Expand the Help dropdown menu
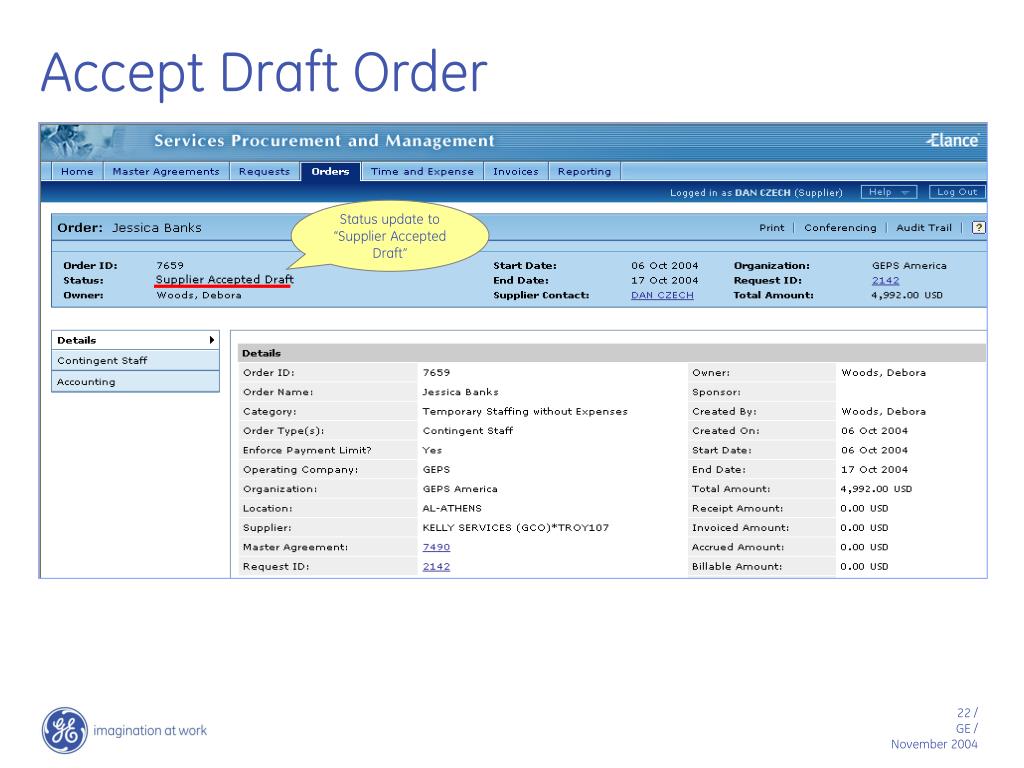 888,192
